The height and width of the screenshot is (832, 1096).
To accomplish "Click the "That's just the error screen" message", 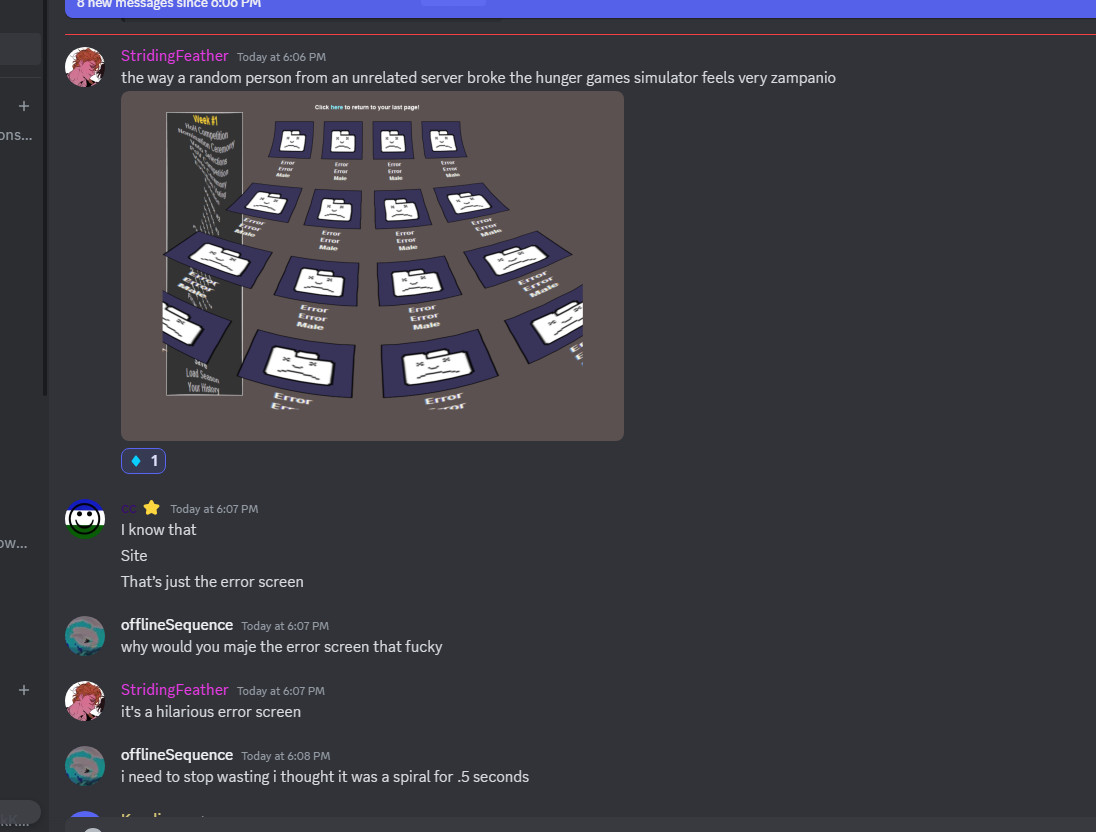I will click(x=212, y=582).
